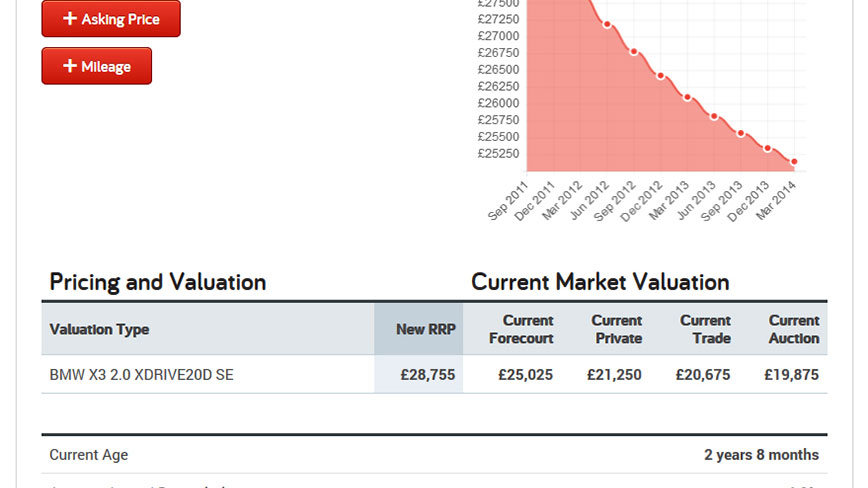This screenshot has height=488, width=868.
Task: Click plus icon on Asking Price button
Action: click(x=70, y=18)
